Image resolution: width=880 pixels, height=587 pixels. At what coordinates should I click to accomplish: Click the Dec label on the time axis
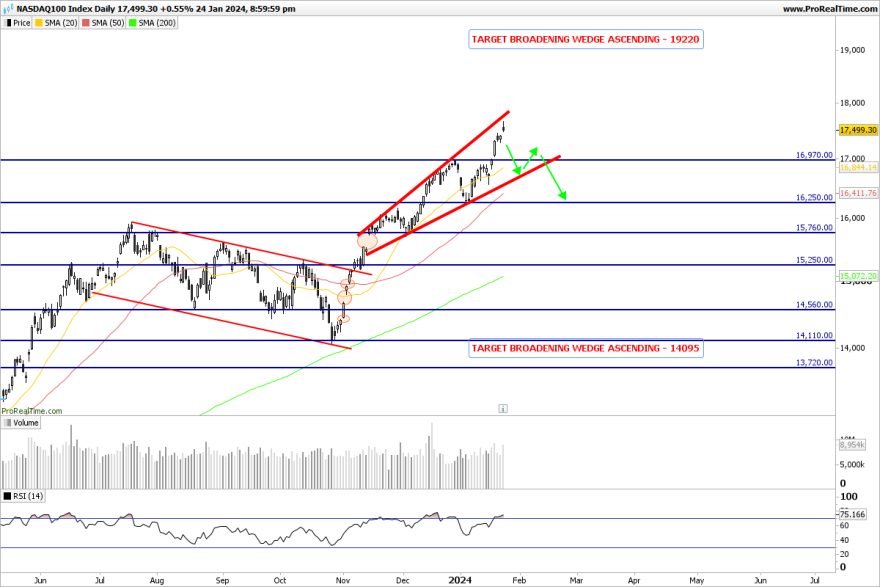[x=402, y=580]
